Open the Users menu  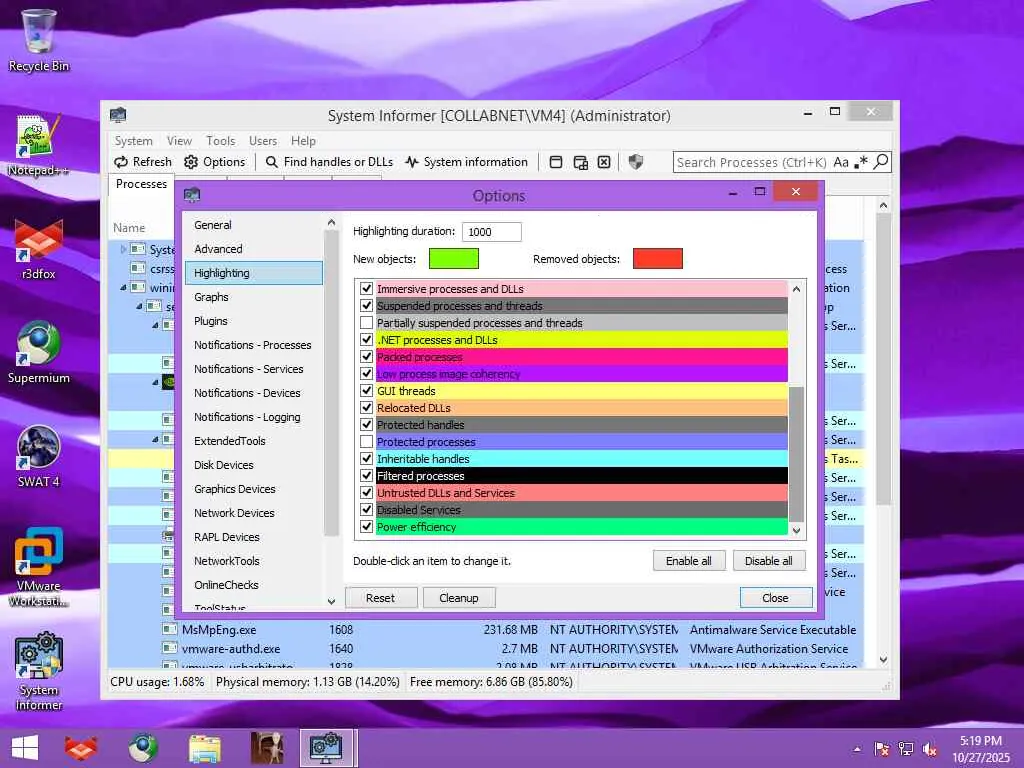pyautogui.click(x=263, y=140)
